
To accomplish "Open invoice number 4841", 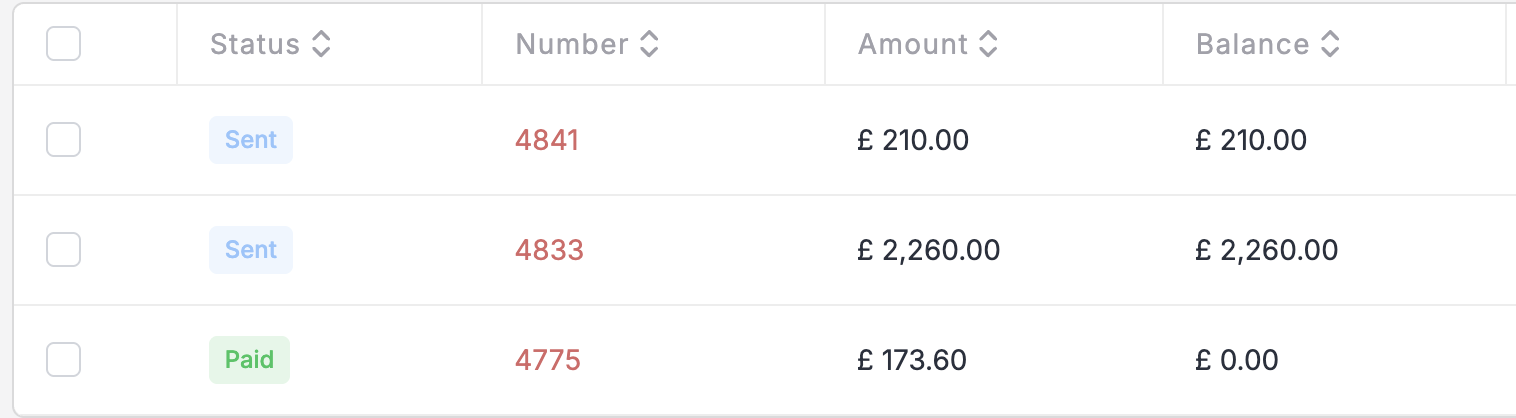I will click(547, 140).
